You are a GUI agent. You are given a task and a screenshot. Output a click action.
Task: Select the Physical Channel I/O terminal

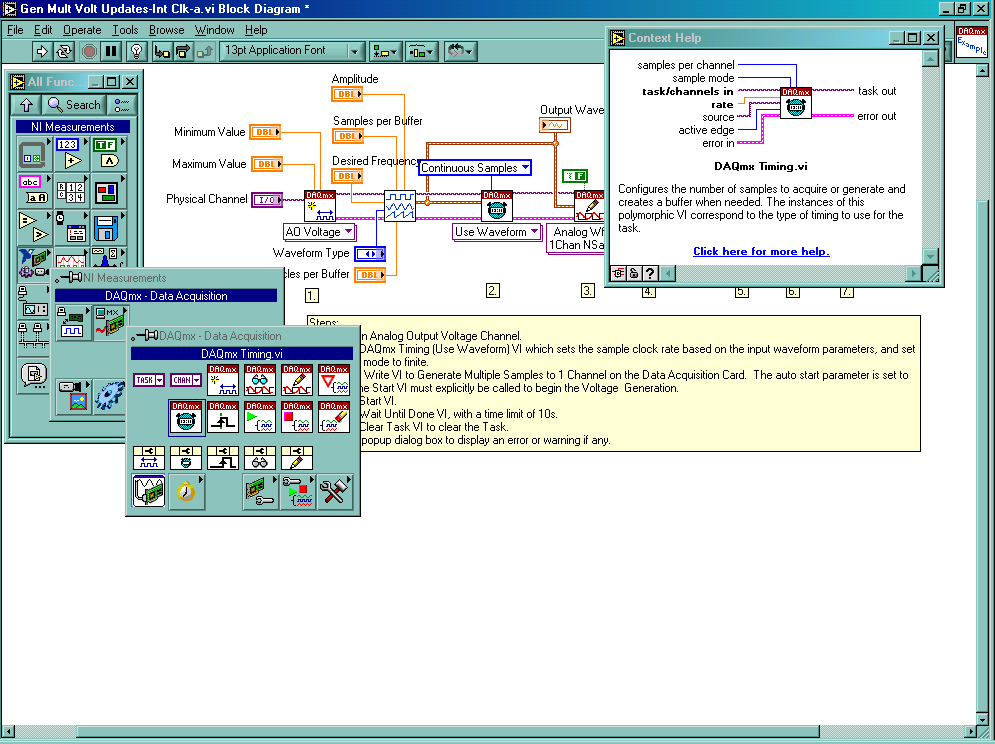267,199
